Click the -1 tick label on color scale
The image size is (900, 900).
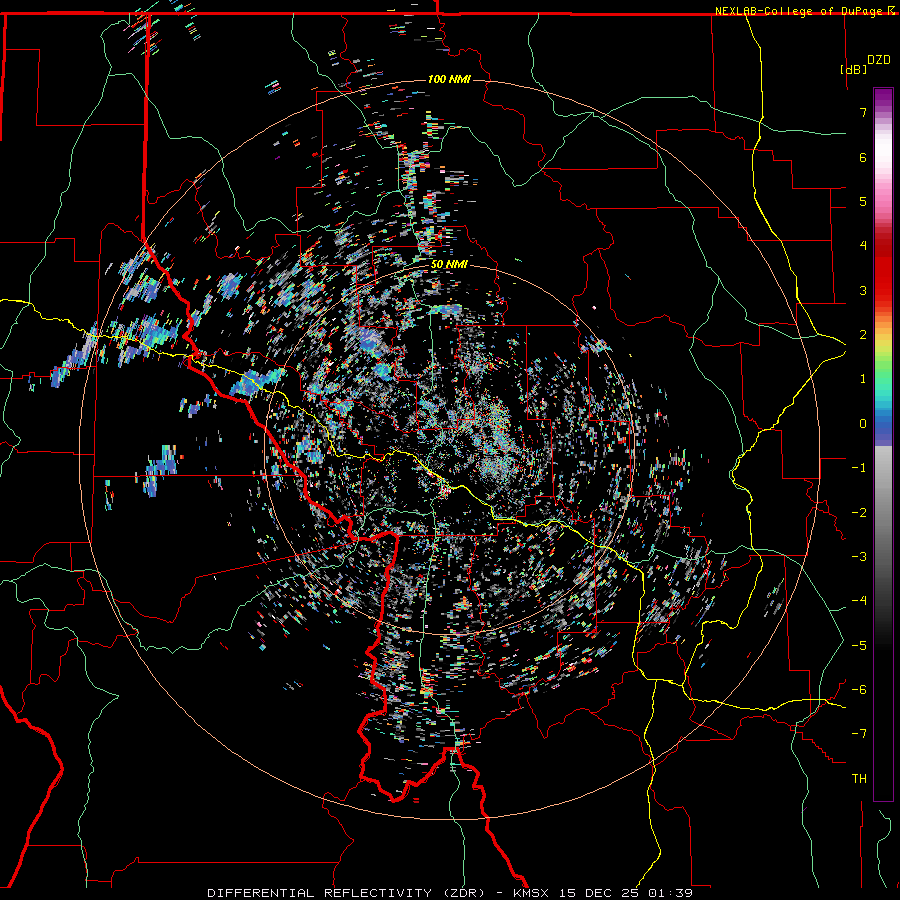[859, 467]
